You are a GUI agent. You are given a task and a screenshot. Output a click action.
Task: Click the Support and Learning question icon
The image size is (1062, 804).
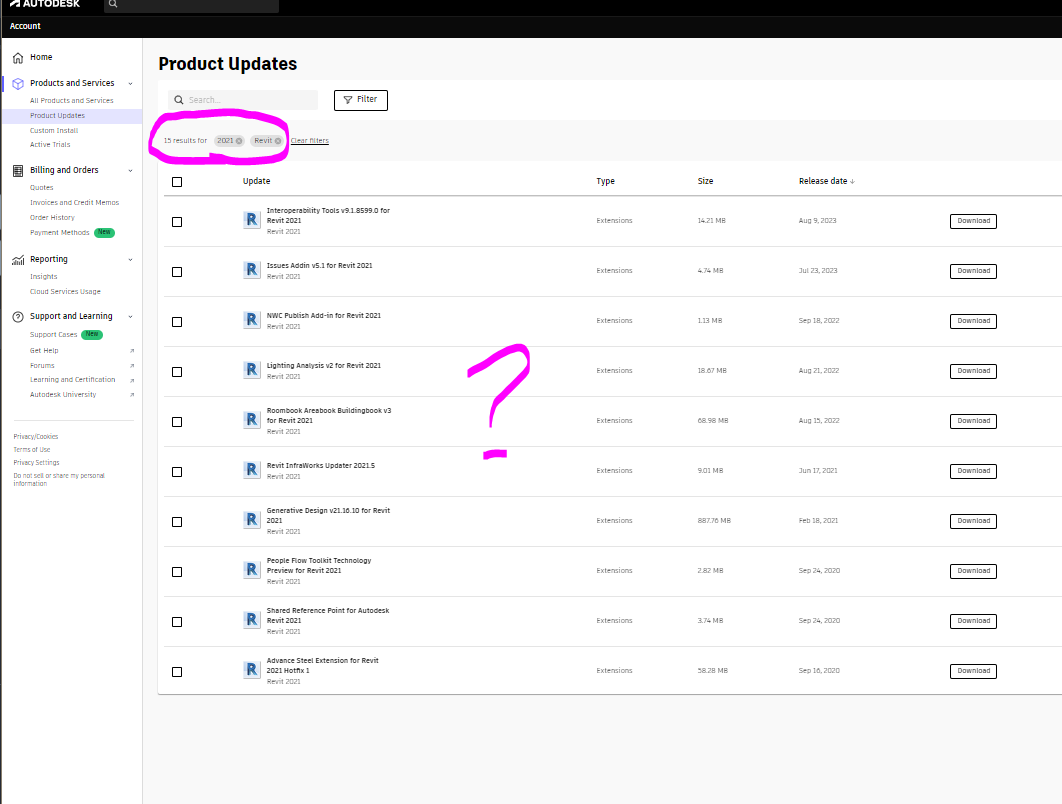tap(18, 316)
